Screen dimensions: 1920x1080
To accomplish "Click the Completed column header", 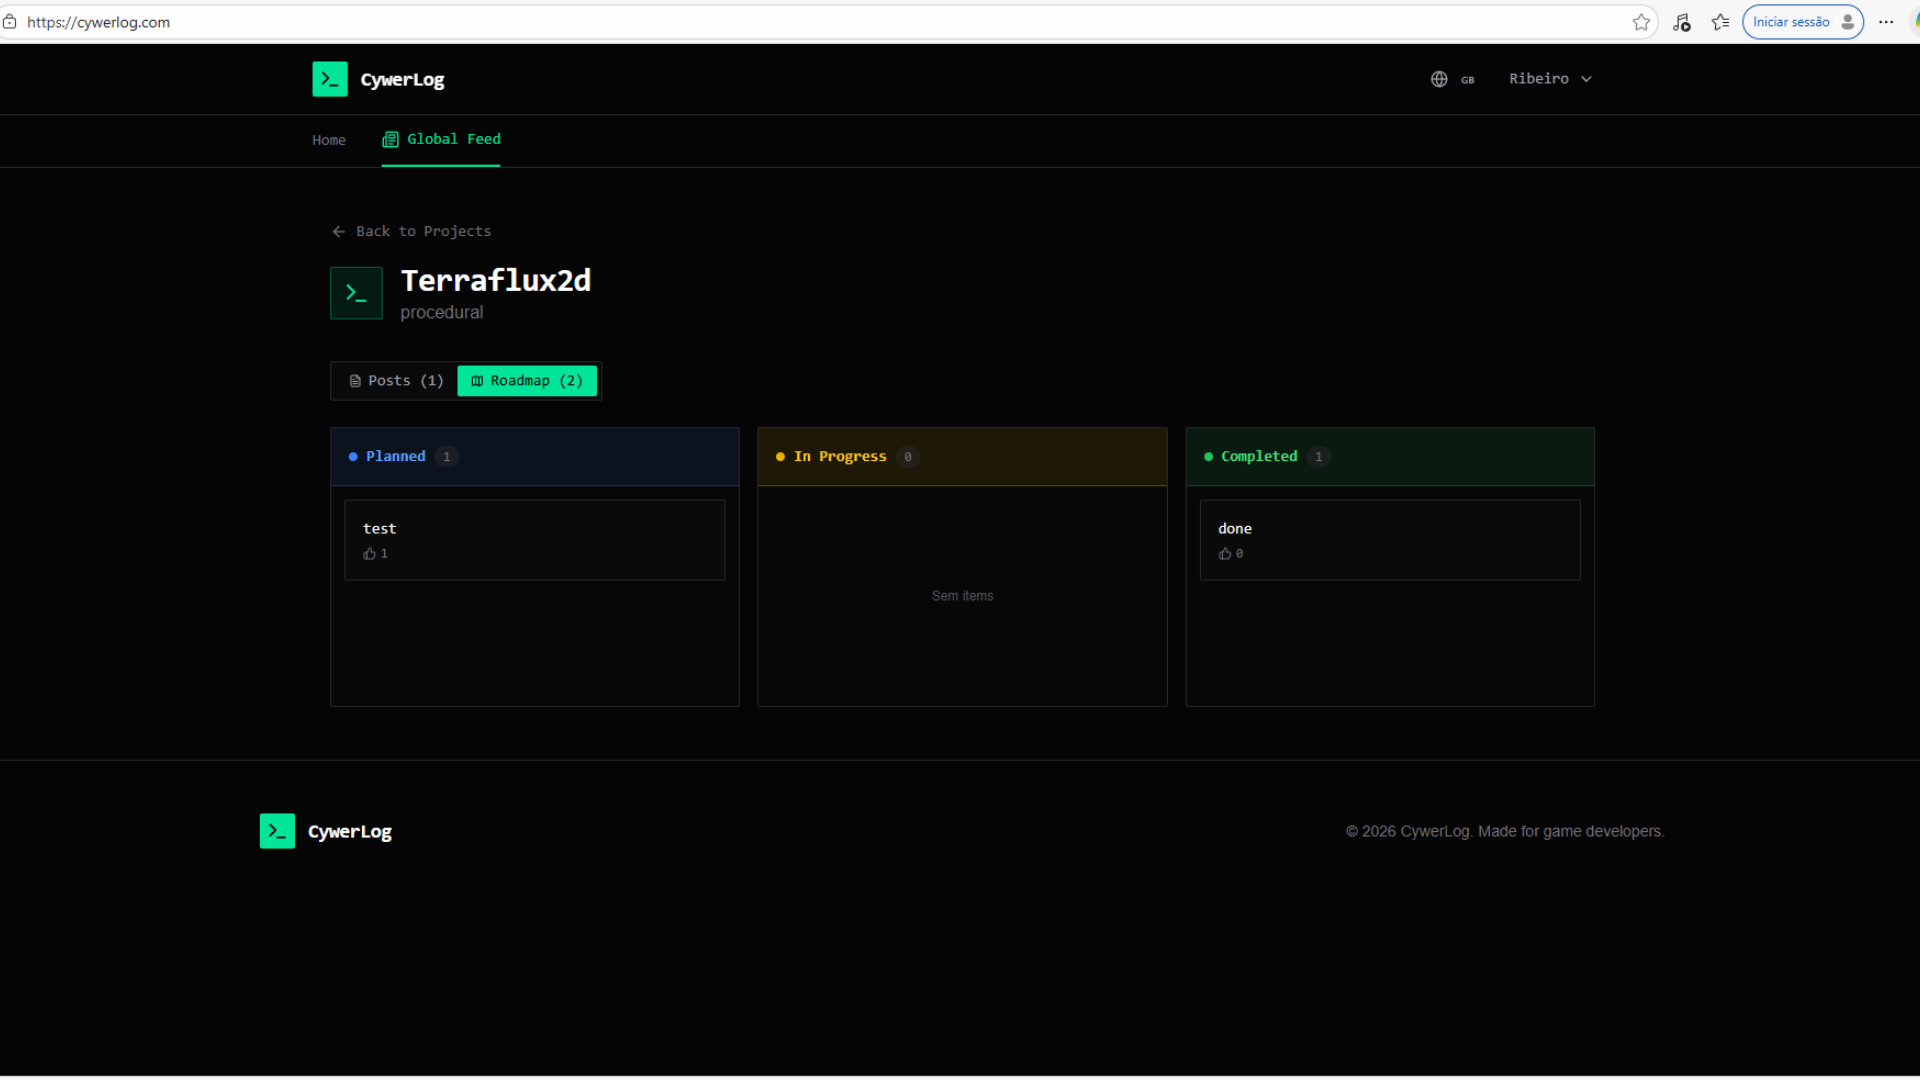I will (1258, 456).
